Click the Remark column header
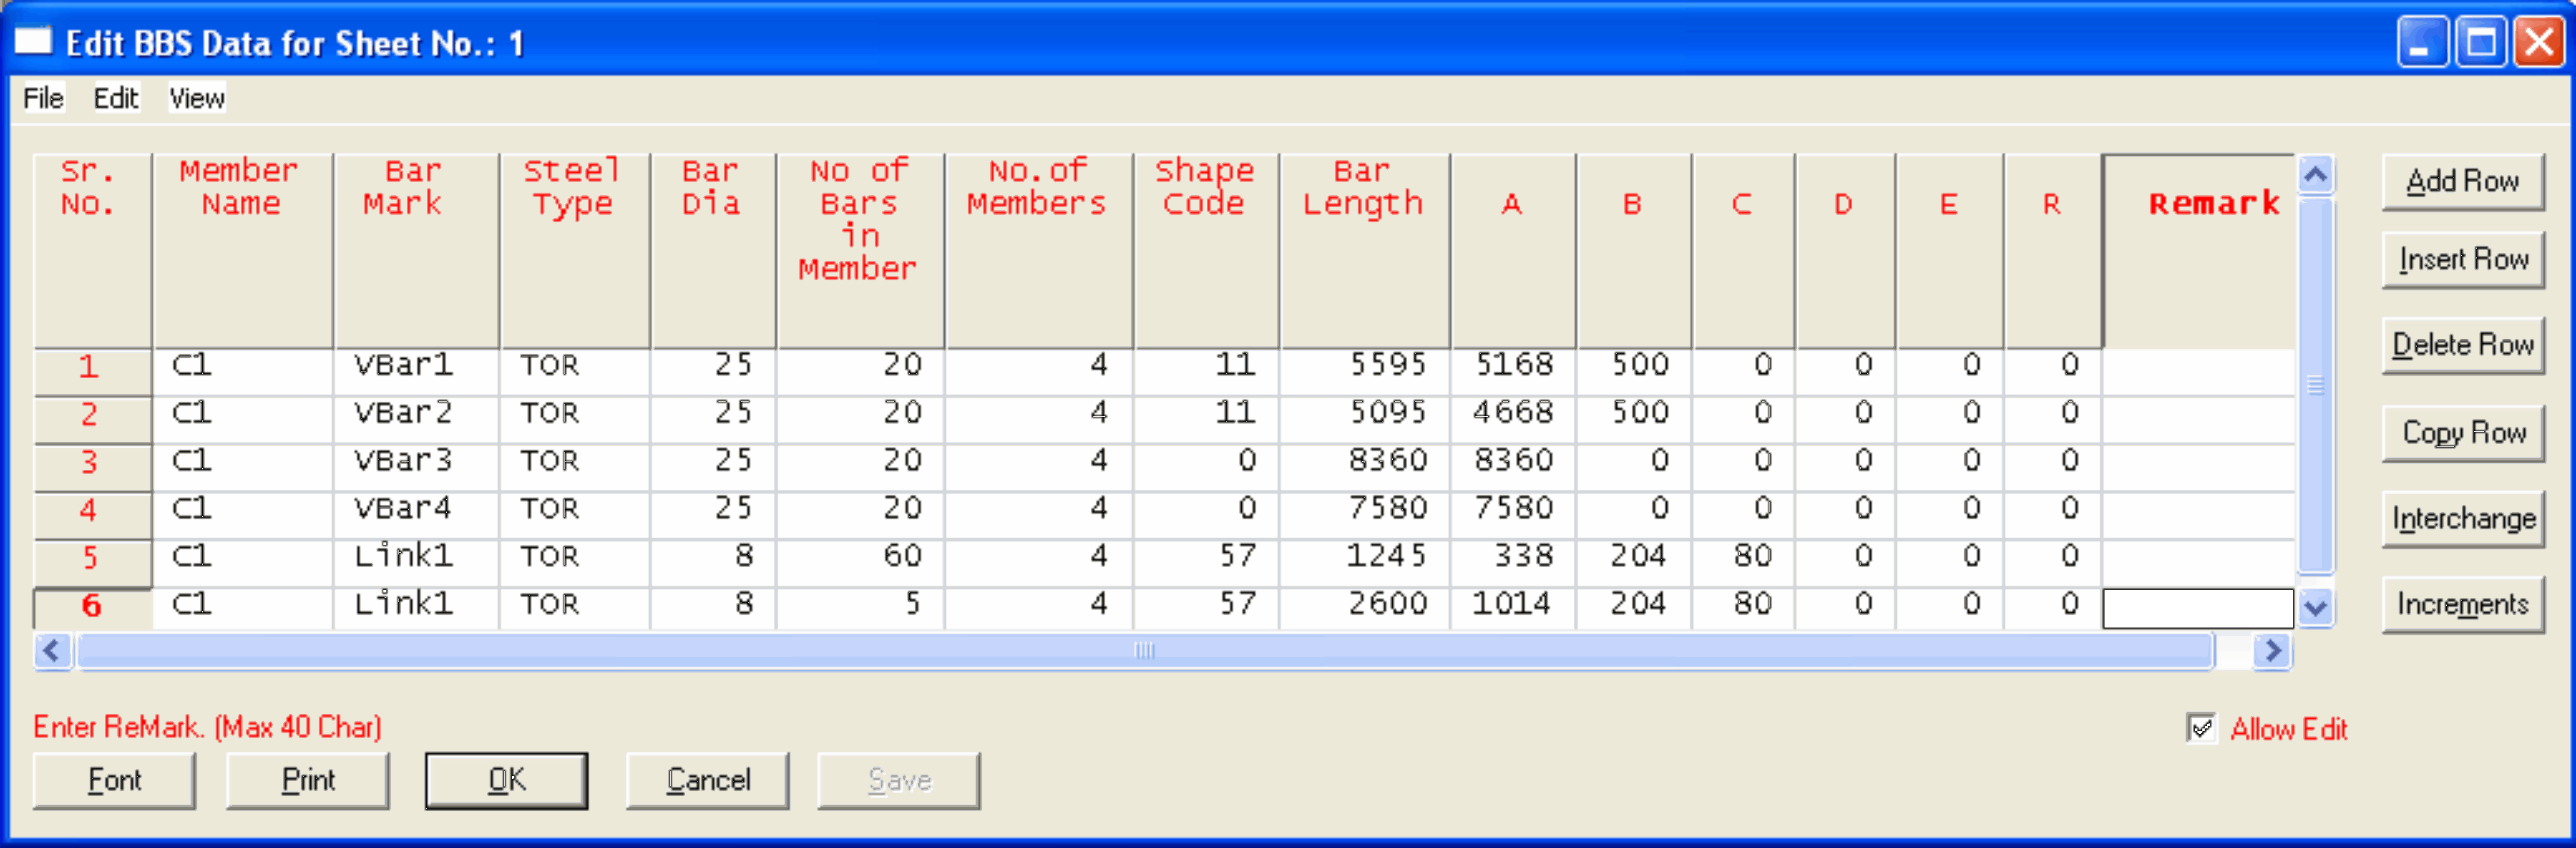This screenshot has height=848, width=2576. coord(2213,204)
